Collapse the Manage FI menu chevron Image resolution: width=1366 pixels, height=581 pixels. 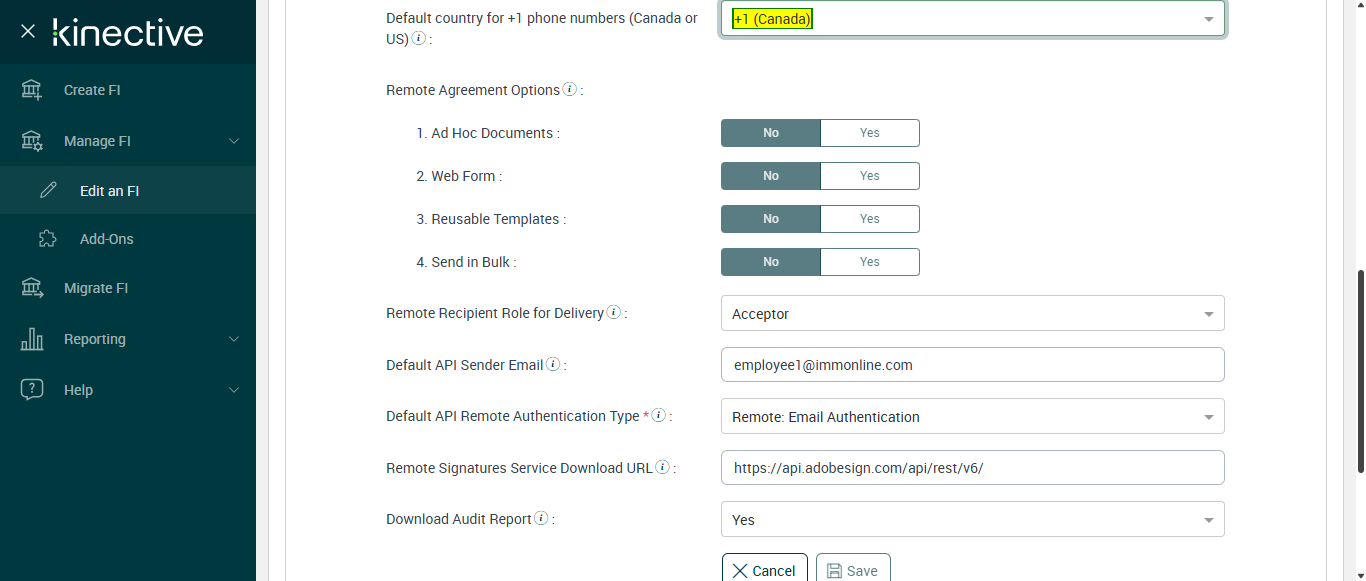pos(234,141)
